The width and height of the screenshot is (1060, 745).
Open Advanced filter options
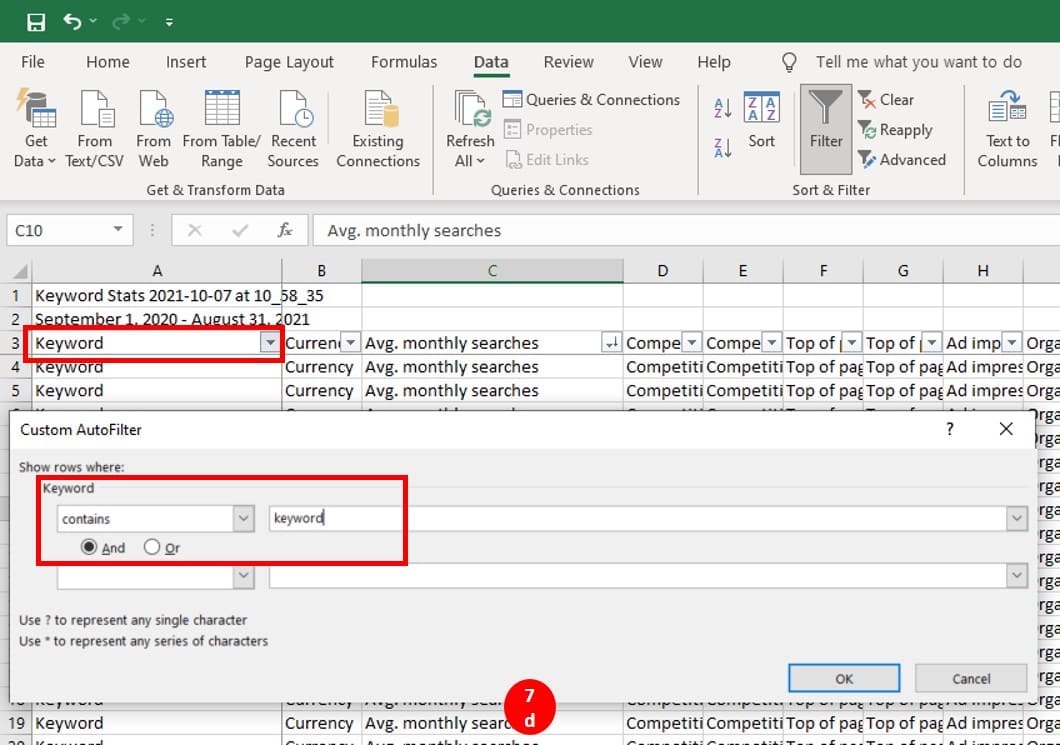coord(902,160)
